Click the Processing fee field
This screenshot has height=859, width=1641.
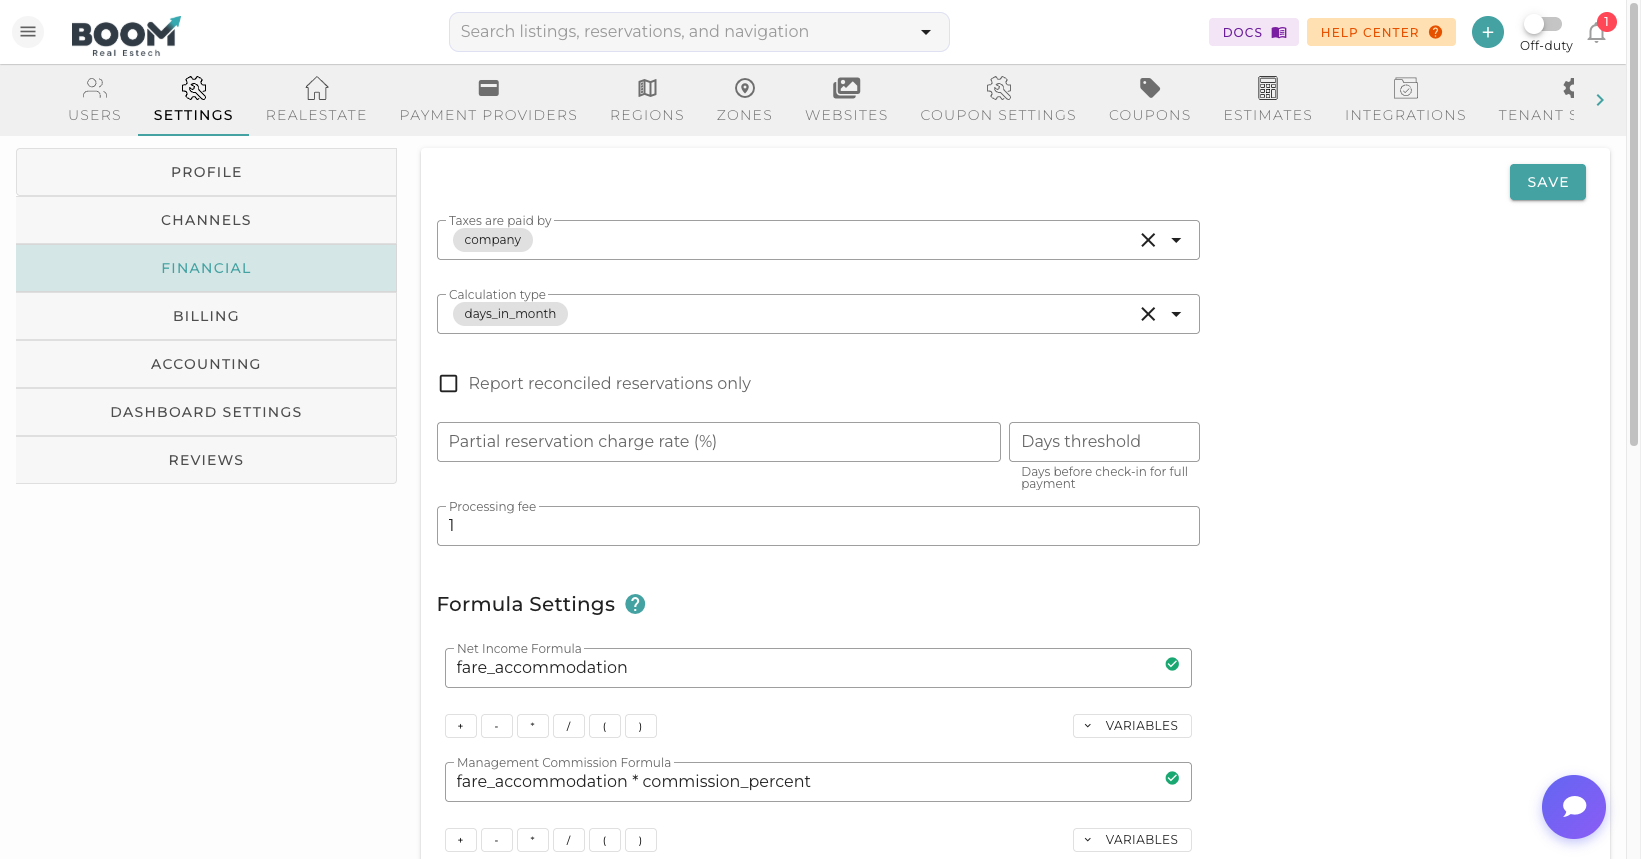(818, 526)
